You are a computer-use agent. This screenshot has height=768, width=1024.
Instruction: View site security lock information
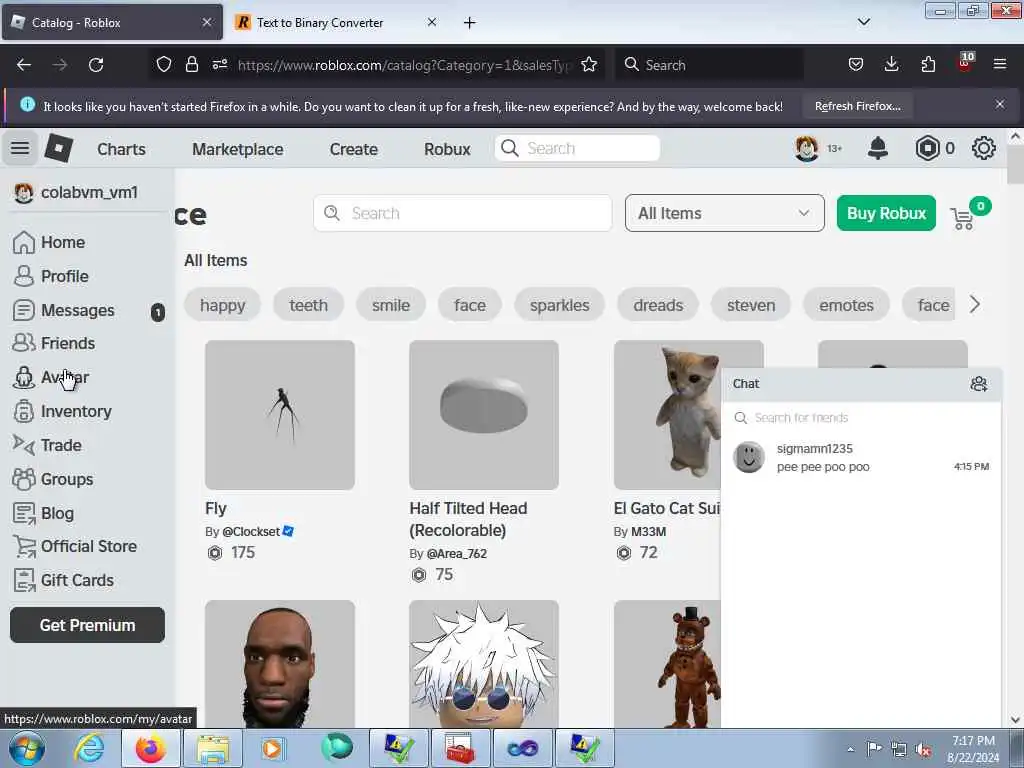click(x=191, y=65)
